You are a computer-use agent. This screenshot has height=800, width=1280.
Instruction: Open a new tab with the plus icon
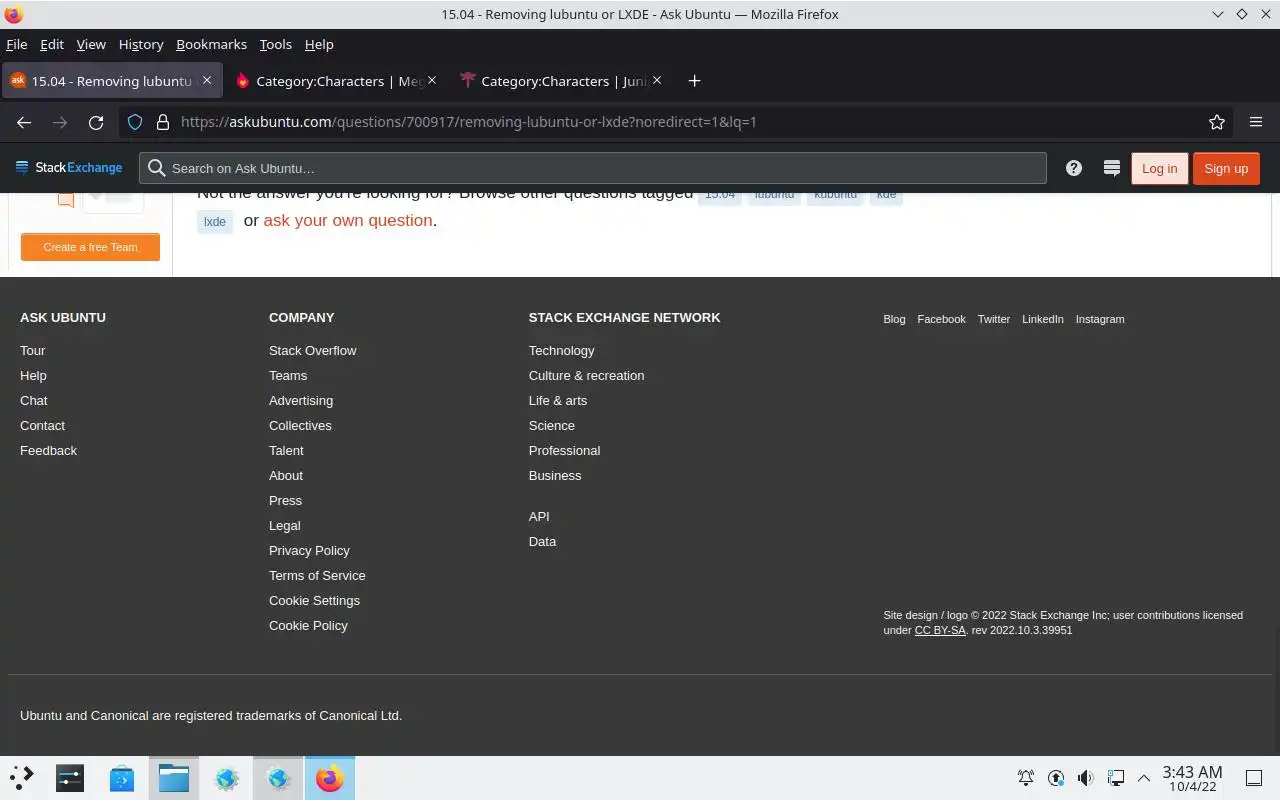694,81
